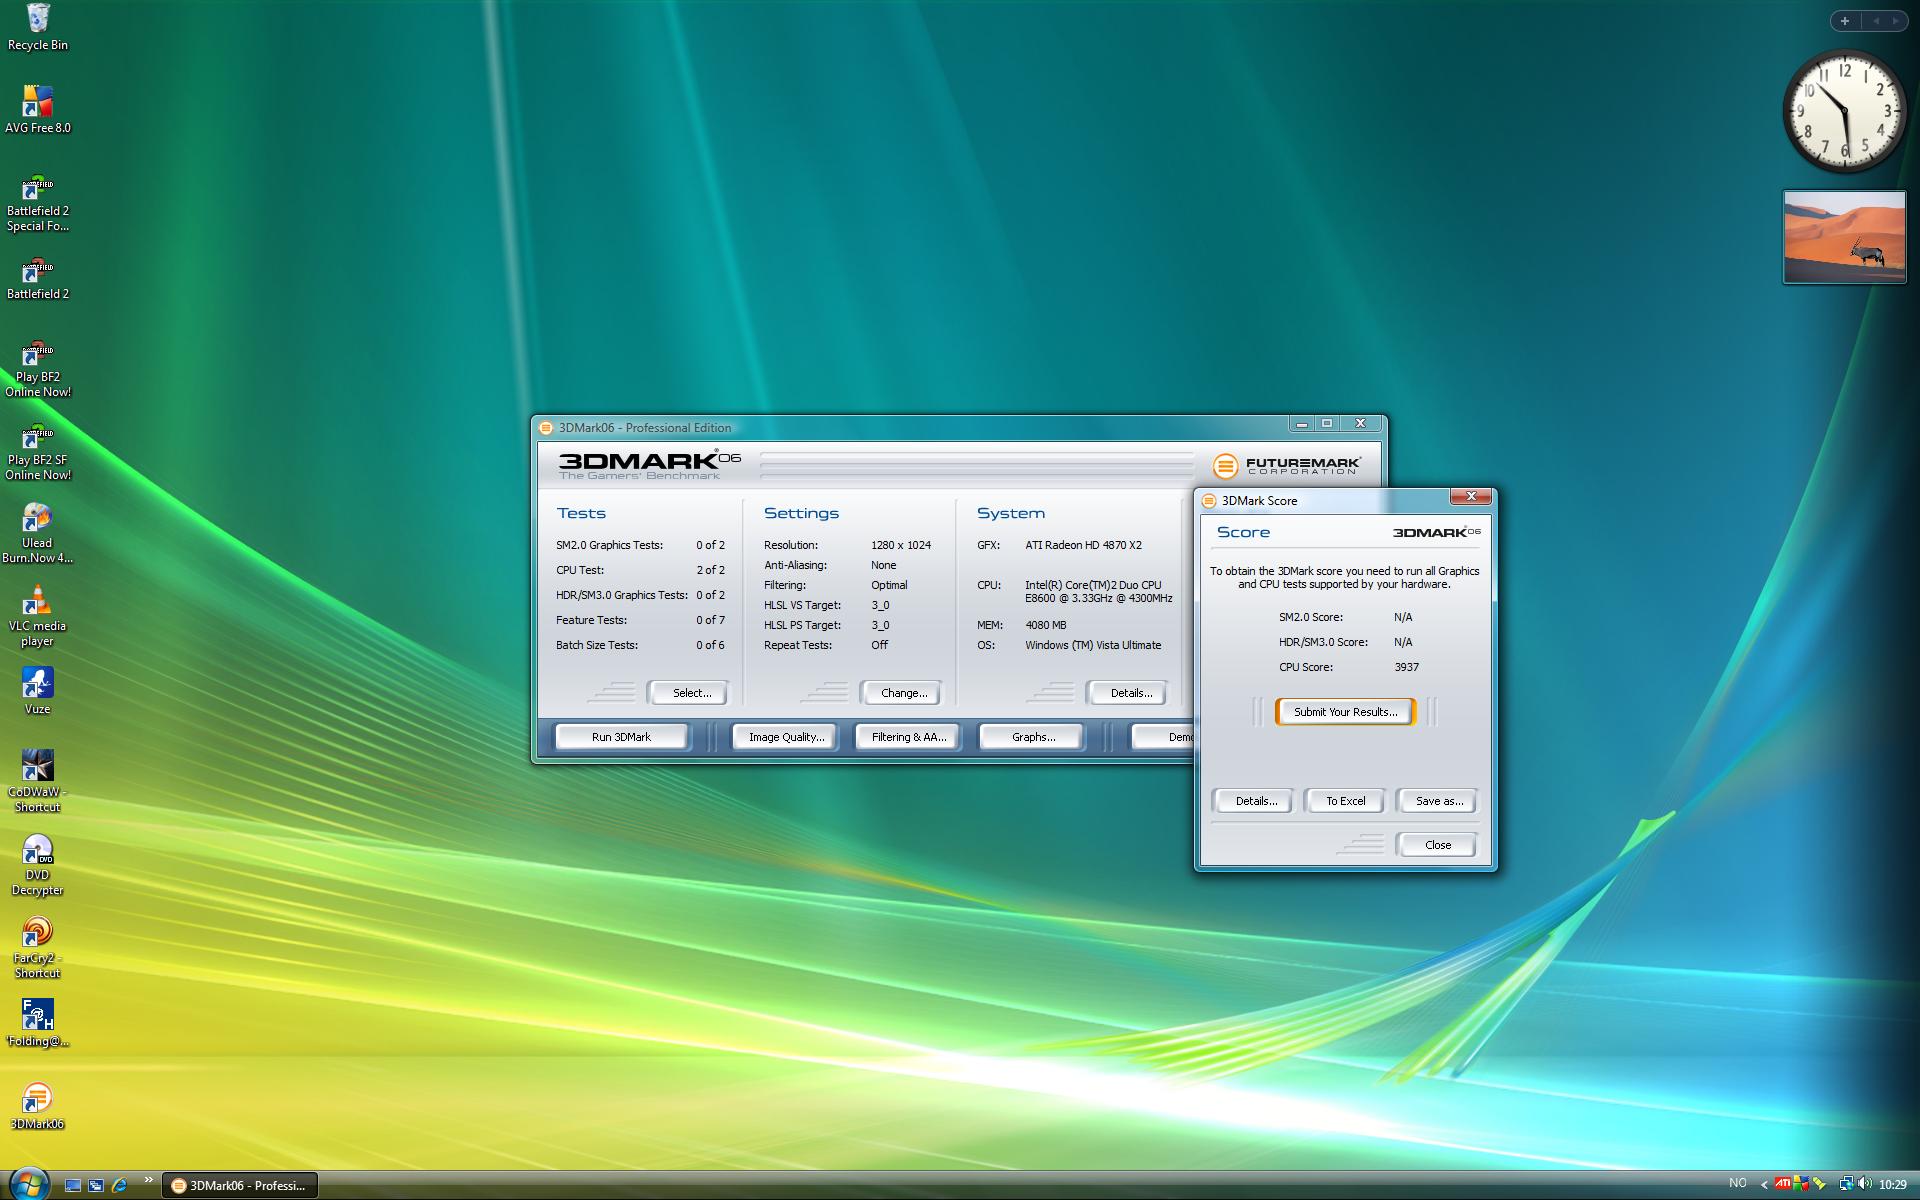The image size is (1920, 1200).
Task: Minimize the 3DMark06 main window
Action: click(1301, 424)
